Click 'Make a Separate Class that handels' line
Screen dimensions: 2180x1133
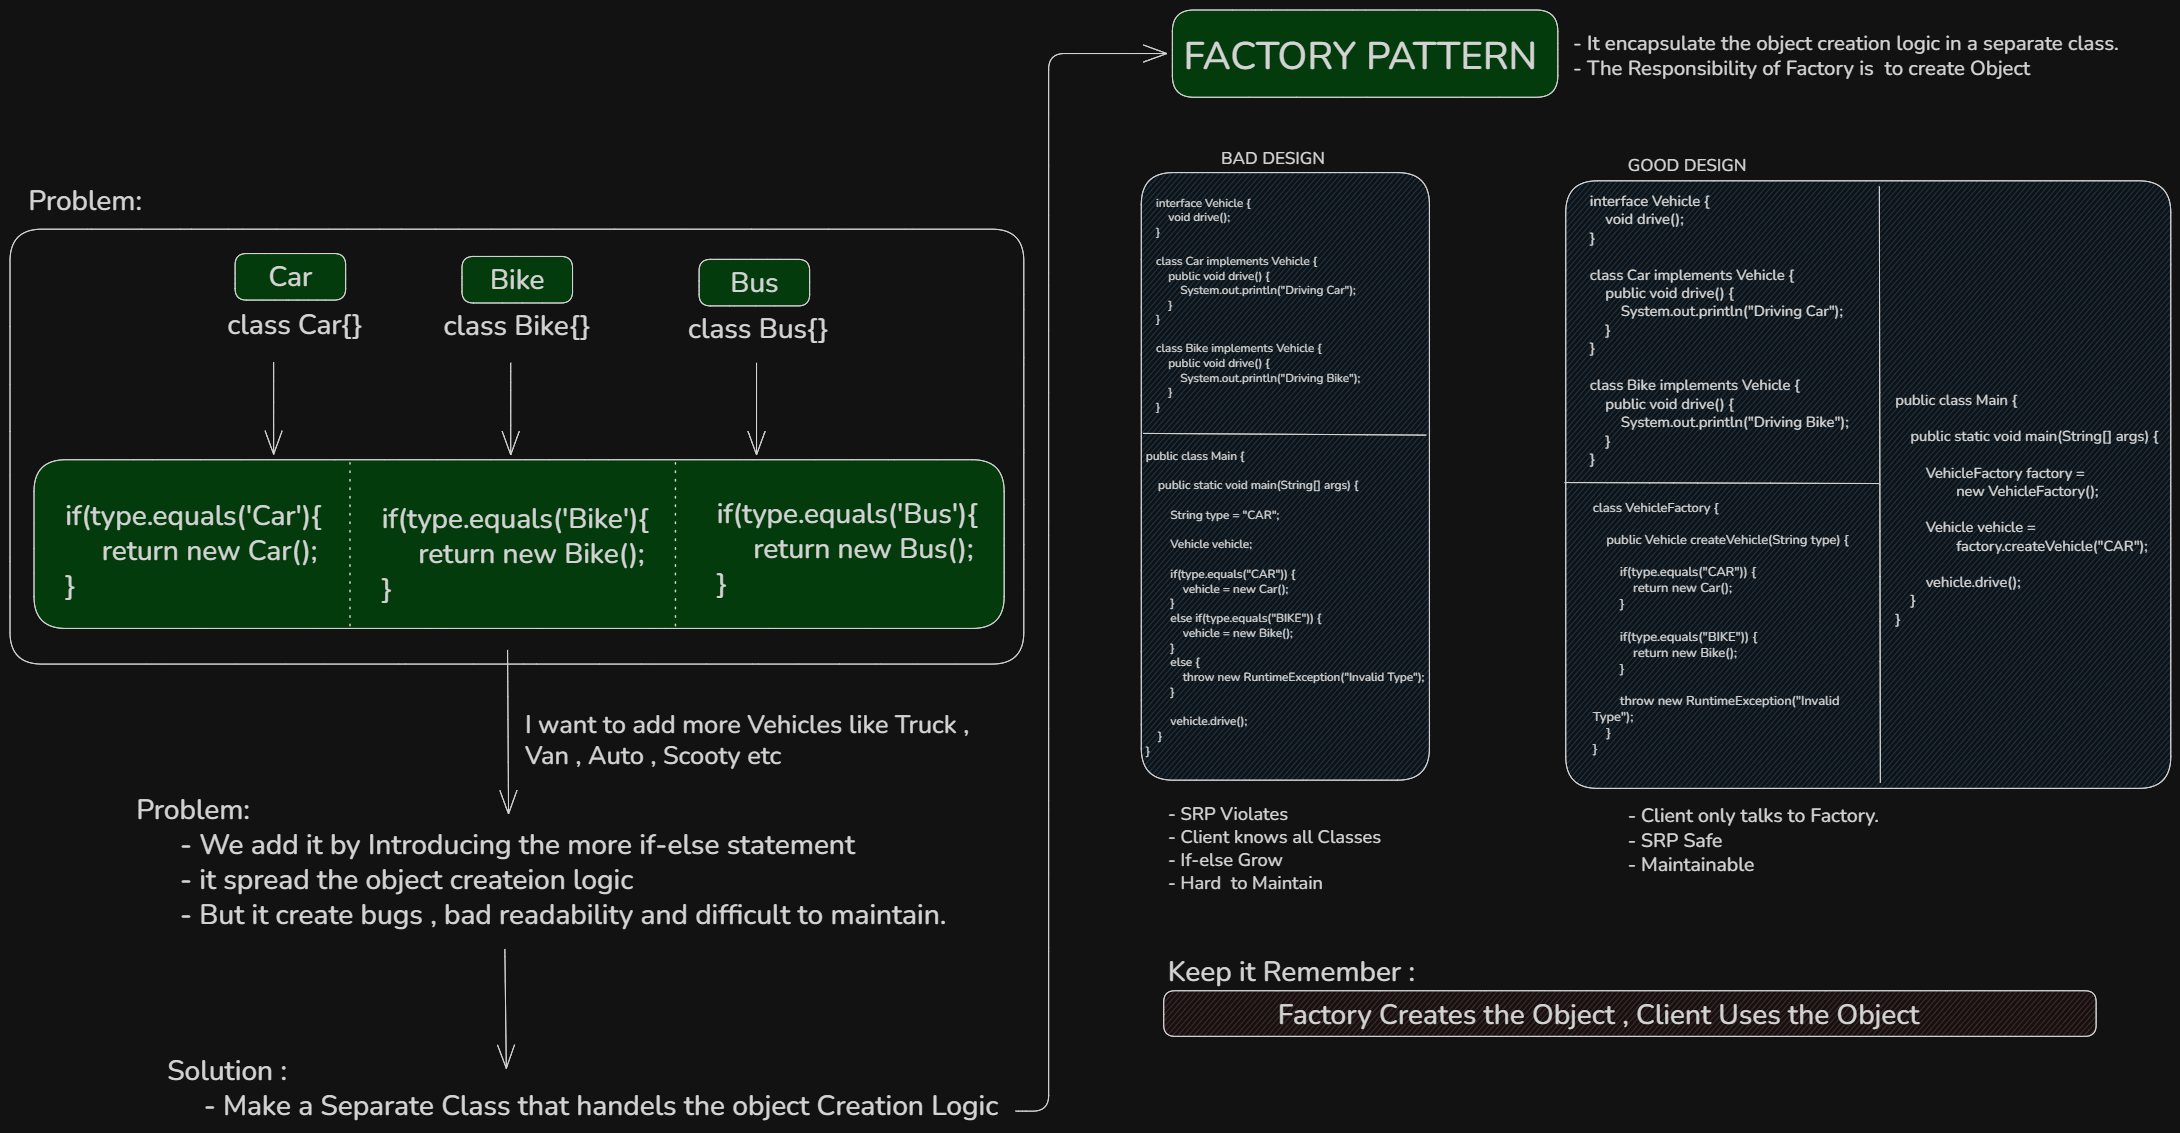click(x=601, y=1106)
